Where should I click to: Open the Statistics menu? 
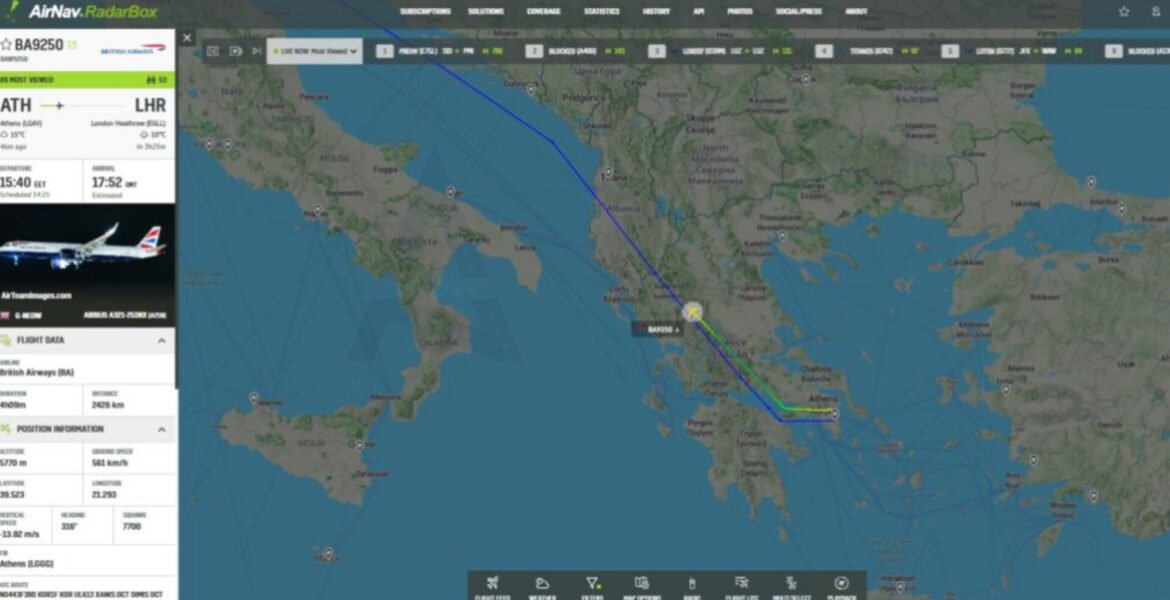click(x=601, y=11)
